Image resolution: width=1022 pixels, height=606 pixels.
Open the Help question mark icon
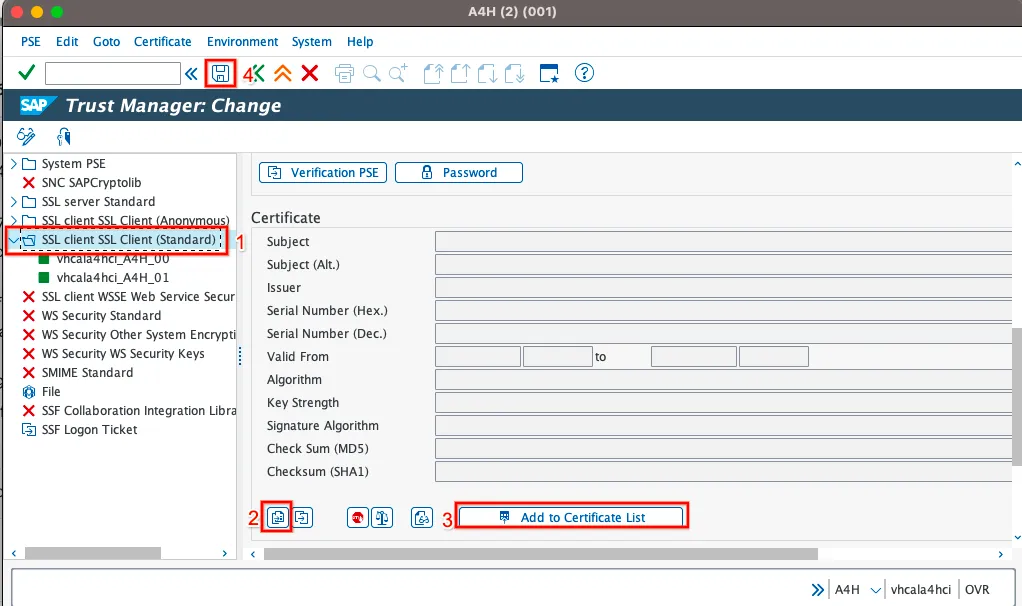coord(585,73)
